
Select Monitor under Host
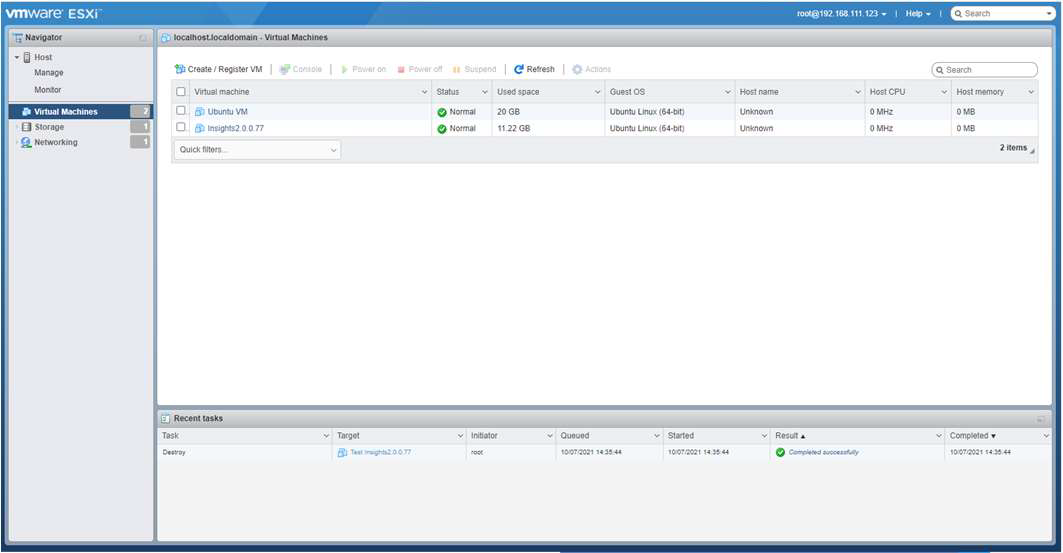click(x=47, y=89)
